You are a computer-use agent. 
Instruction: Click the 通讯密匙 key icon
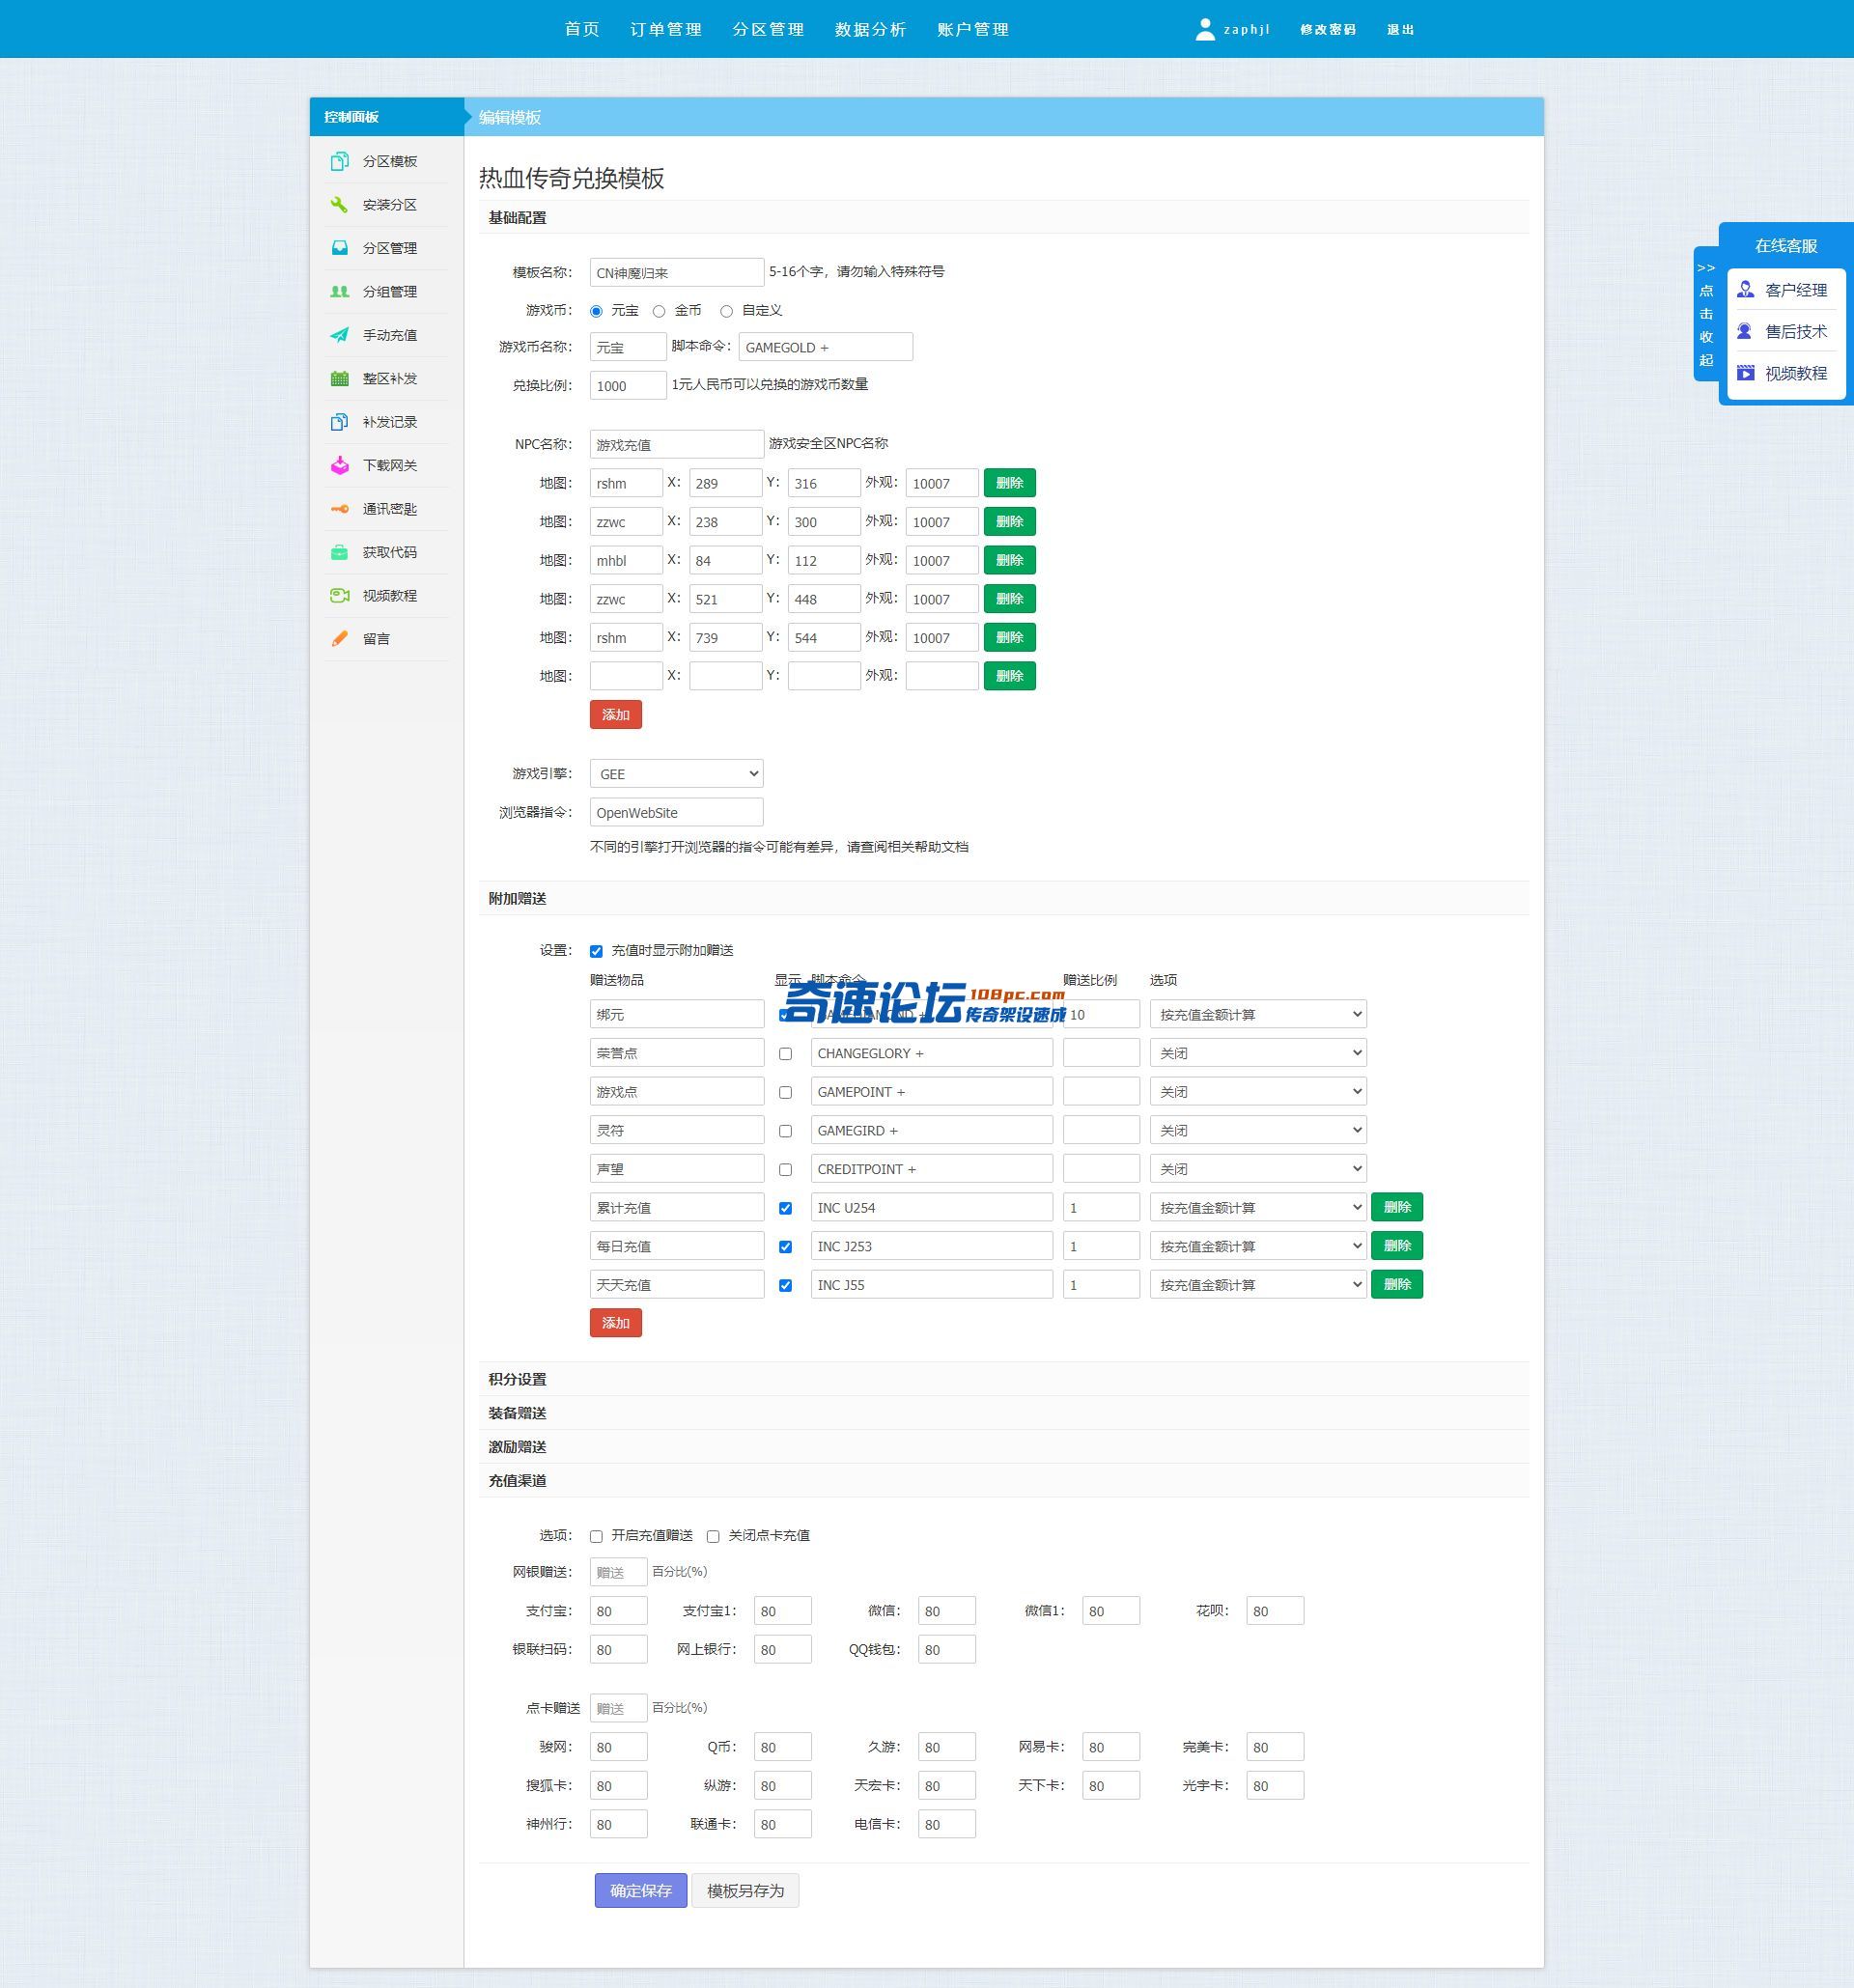pos(340,509)
